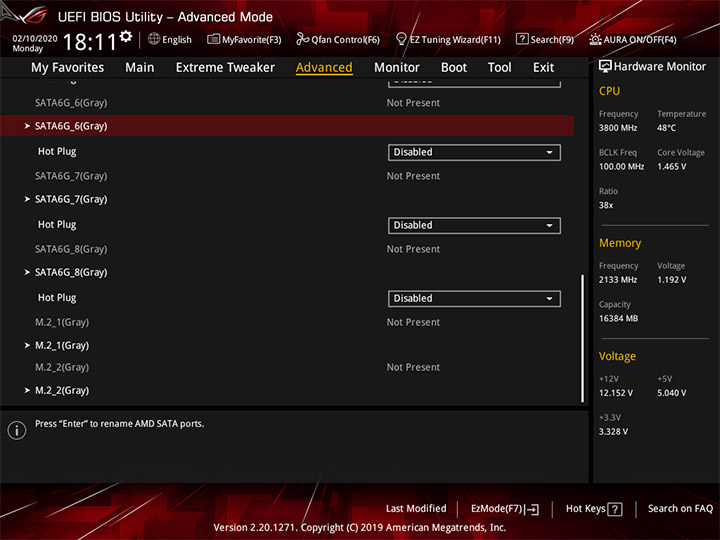The width and height of the screenshot is (720, 540).
Task: Open the settings gear next to the clock
Action: click(126, 37)
